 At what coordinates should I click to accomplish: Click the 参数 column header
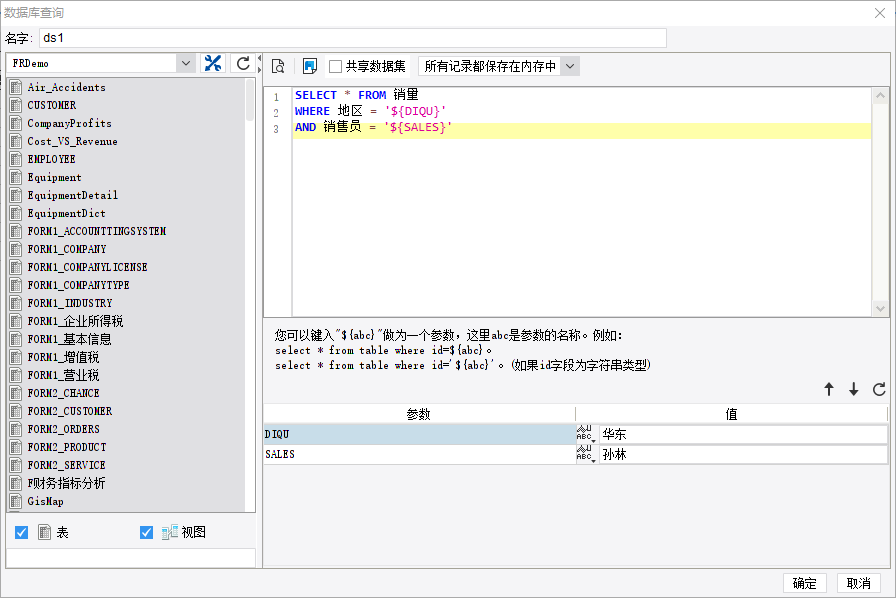[x=419, y=414]
